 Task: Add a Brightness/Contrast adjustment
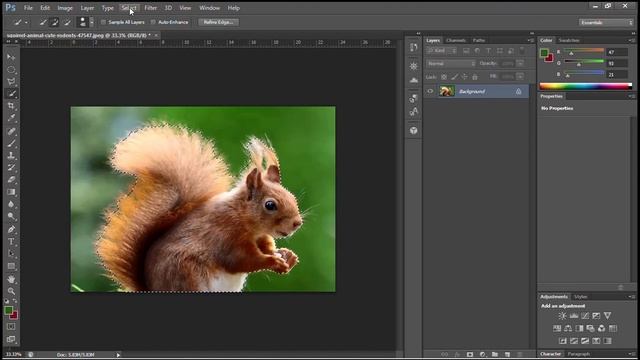click(562, 316)
